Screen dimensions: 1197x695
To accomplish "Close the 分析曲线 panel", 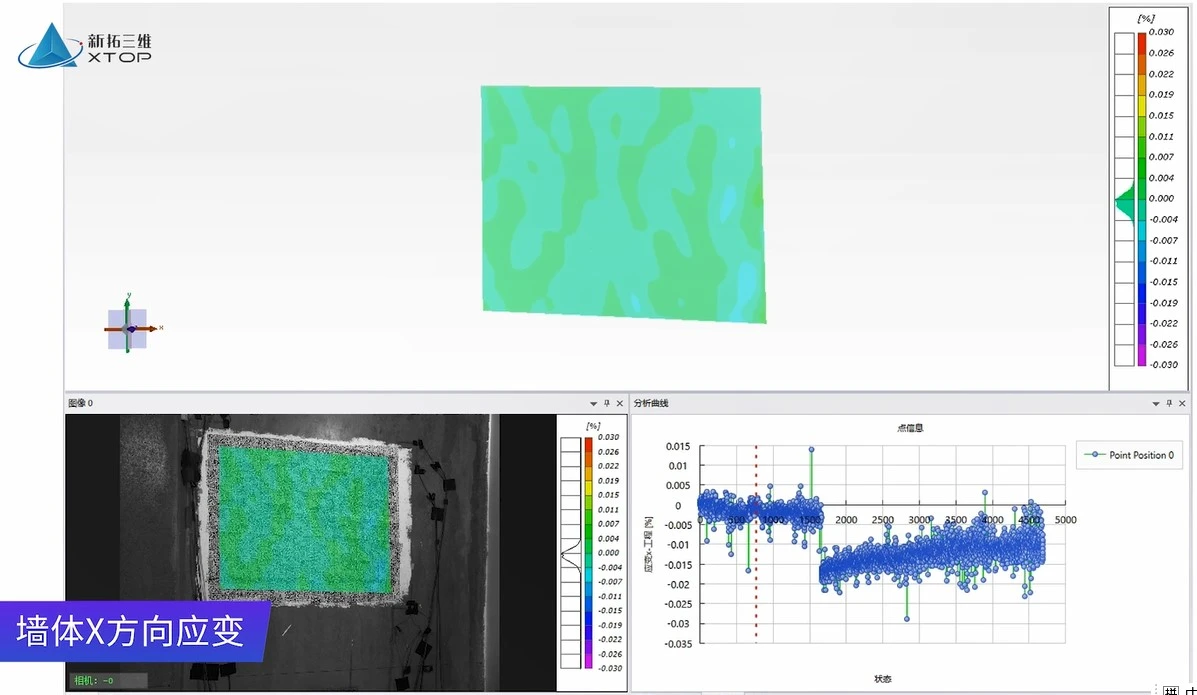I will coord(1182,403).
